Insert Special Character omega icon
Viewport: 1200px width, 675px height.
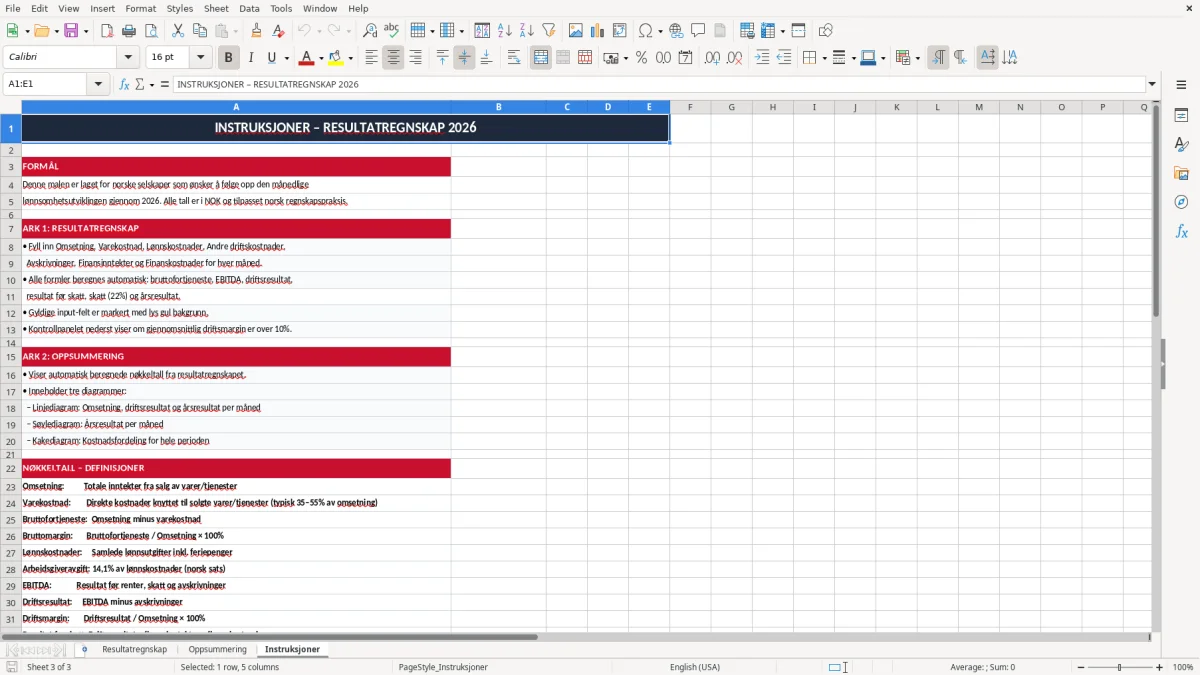click(646, 31)
